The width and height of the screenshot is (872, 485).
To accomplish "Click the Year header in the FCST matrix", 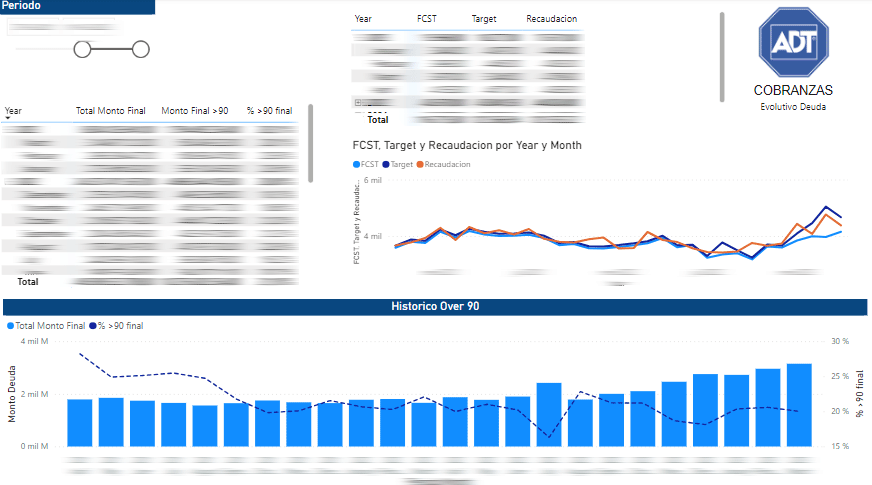I will (363, 18).
